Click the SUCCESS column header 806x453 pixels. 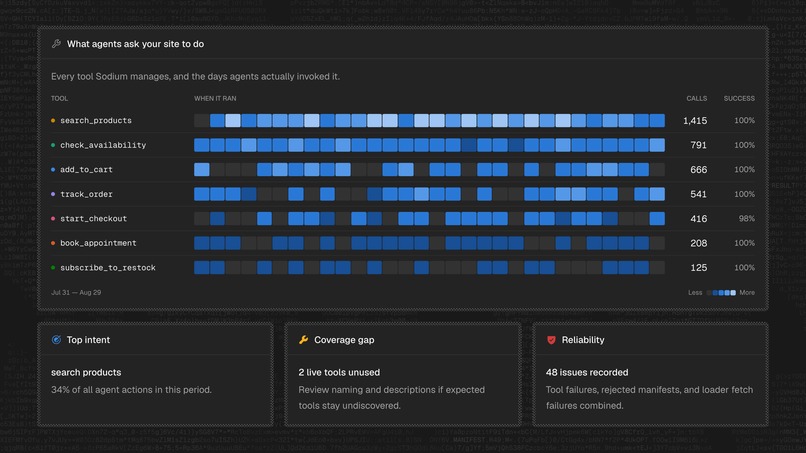(739, 98)
